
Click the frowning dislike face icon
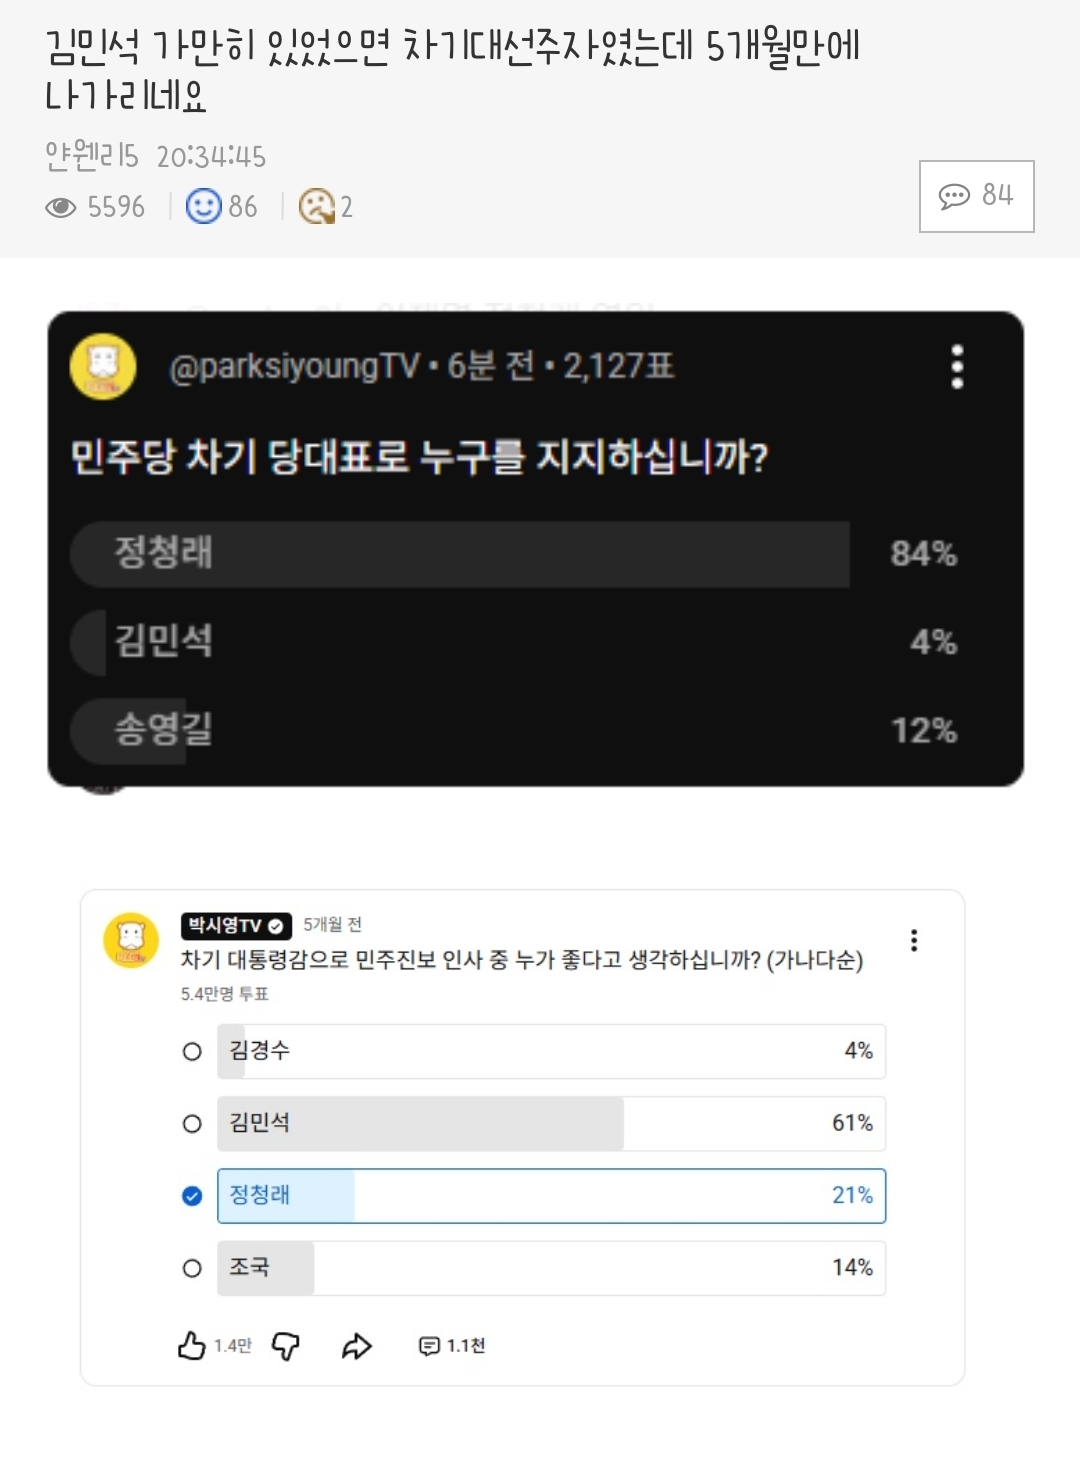(x=317, y=206)
